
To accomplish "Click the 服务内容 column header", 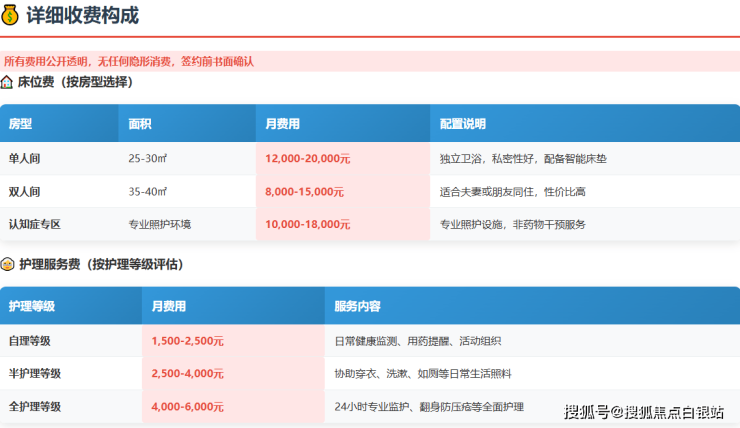I will point(357,306).
